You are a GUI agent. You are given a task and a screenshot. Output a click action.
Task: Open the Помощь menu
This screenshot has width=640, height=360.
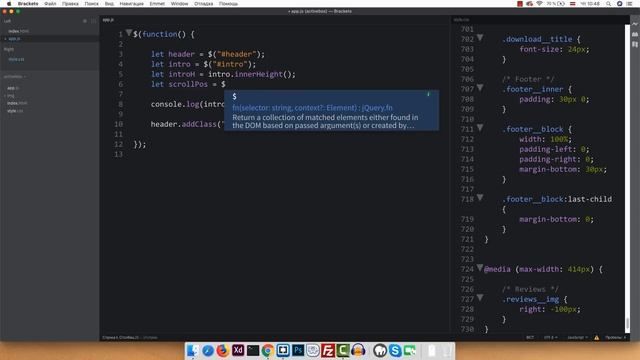pyautogui.click(x=228, y=4)
